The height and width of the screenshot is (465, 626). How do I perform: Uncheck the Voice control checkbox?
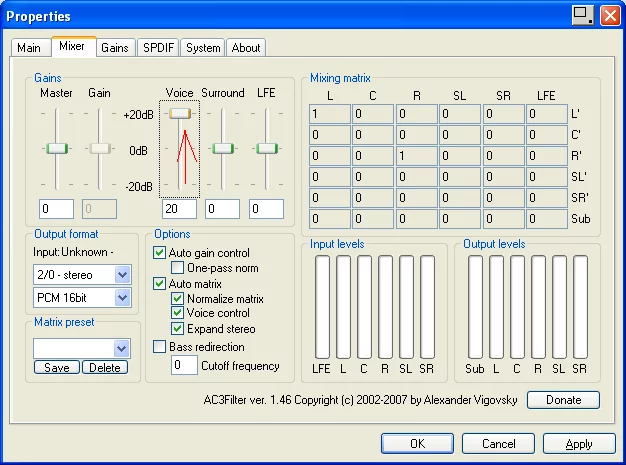click(178, 314)
